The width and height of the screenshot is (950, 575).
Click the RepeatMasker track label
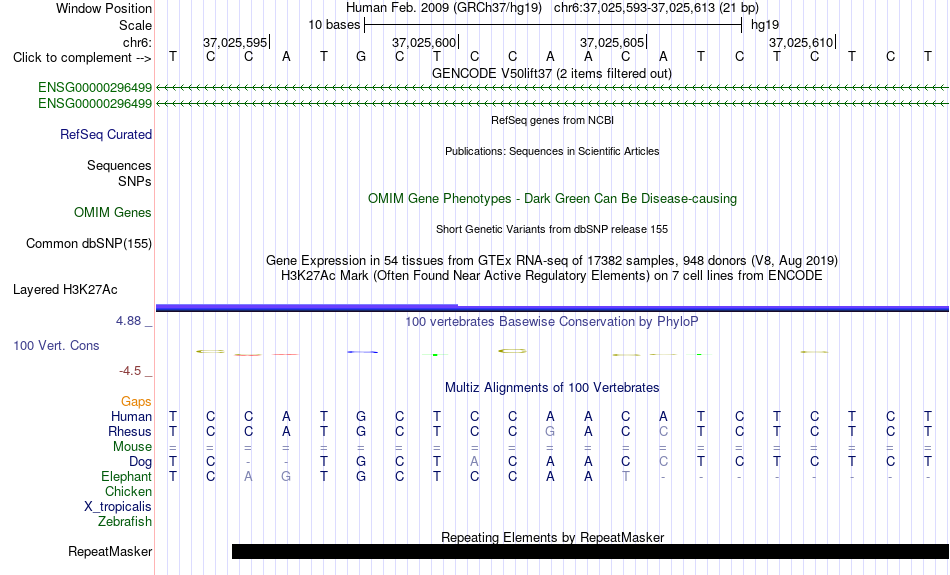(x=110, y=551)
